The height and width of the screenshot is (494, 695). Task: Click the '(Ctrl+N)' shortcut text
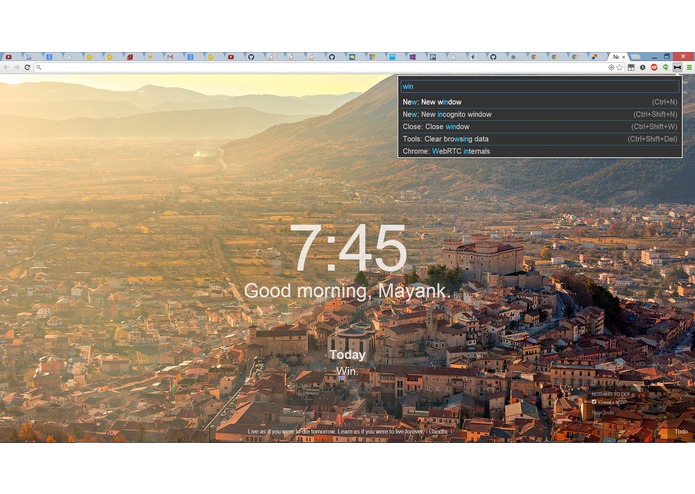click(664, 102)
